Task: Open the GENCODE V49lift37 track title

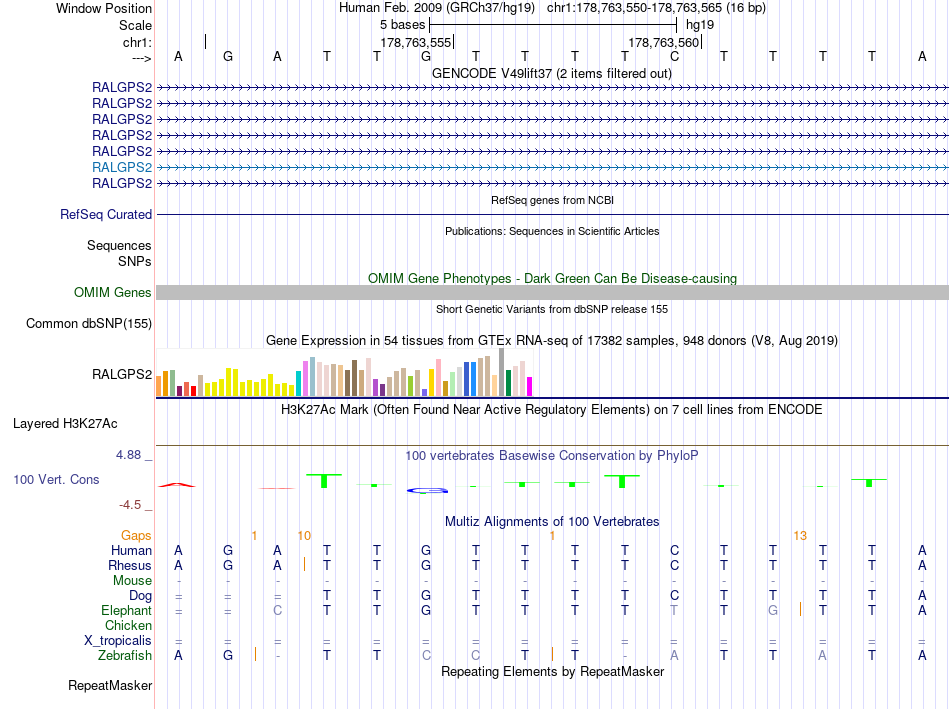Action: tap(551, 73)
